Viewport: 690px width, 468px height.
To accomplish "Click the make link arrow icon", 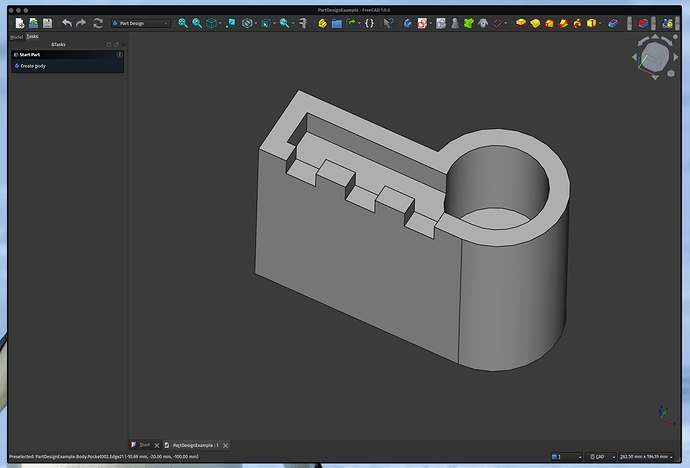I will pos(351,23).
